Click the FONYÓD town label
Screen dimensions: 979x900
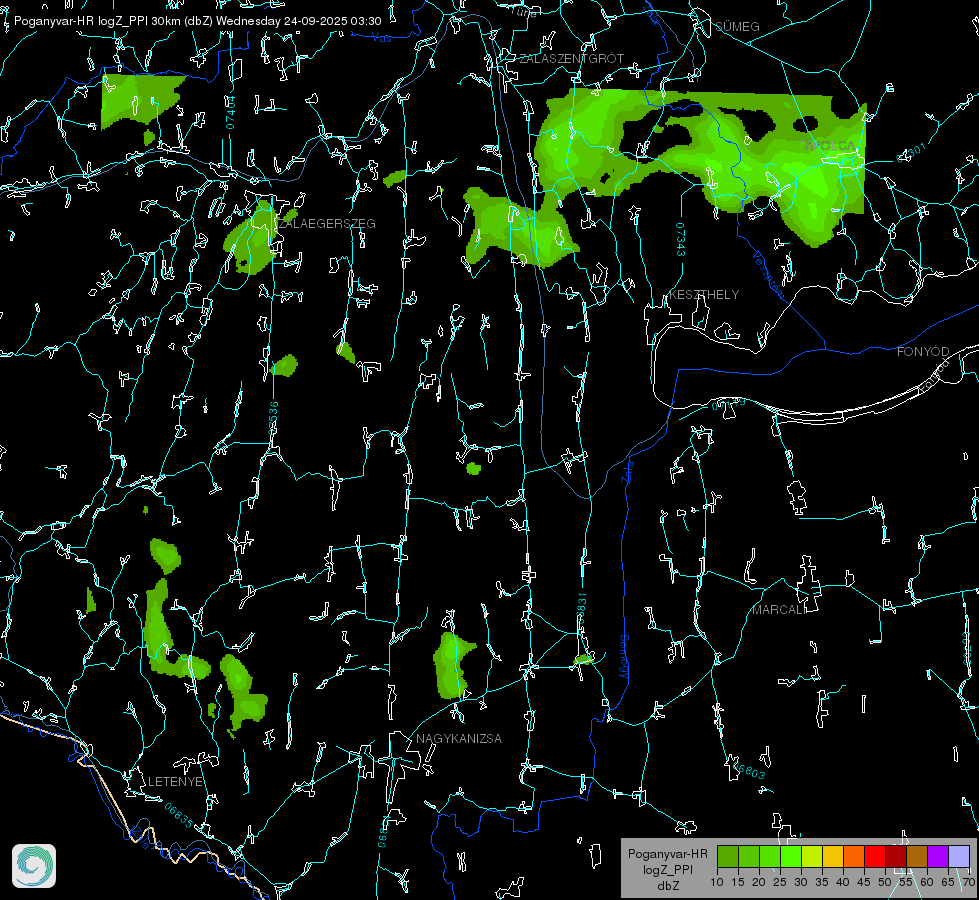pos(923,352)
